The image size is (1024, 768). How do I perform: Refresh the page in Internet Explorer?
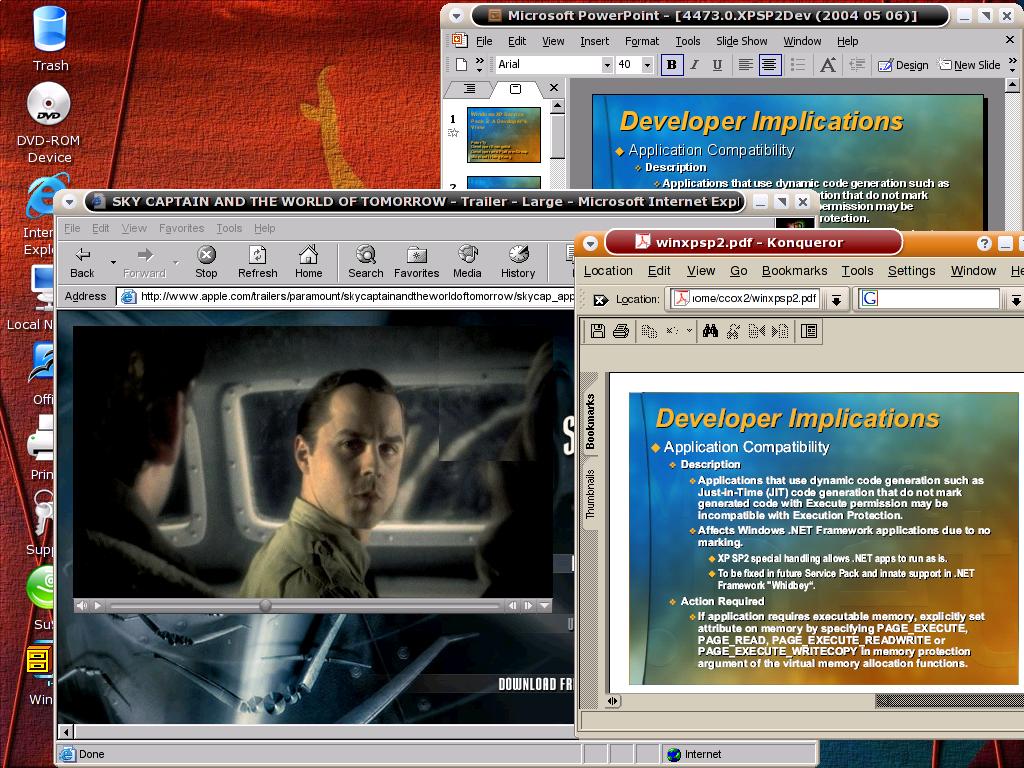coord(257,263)
